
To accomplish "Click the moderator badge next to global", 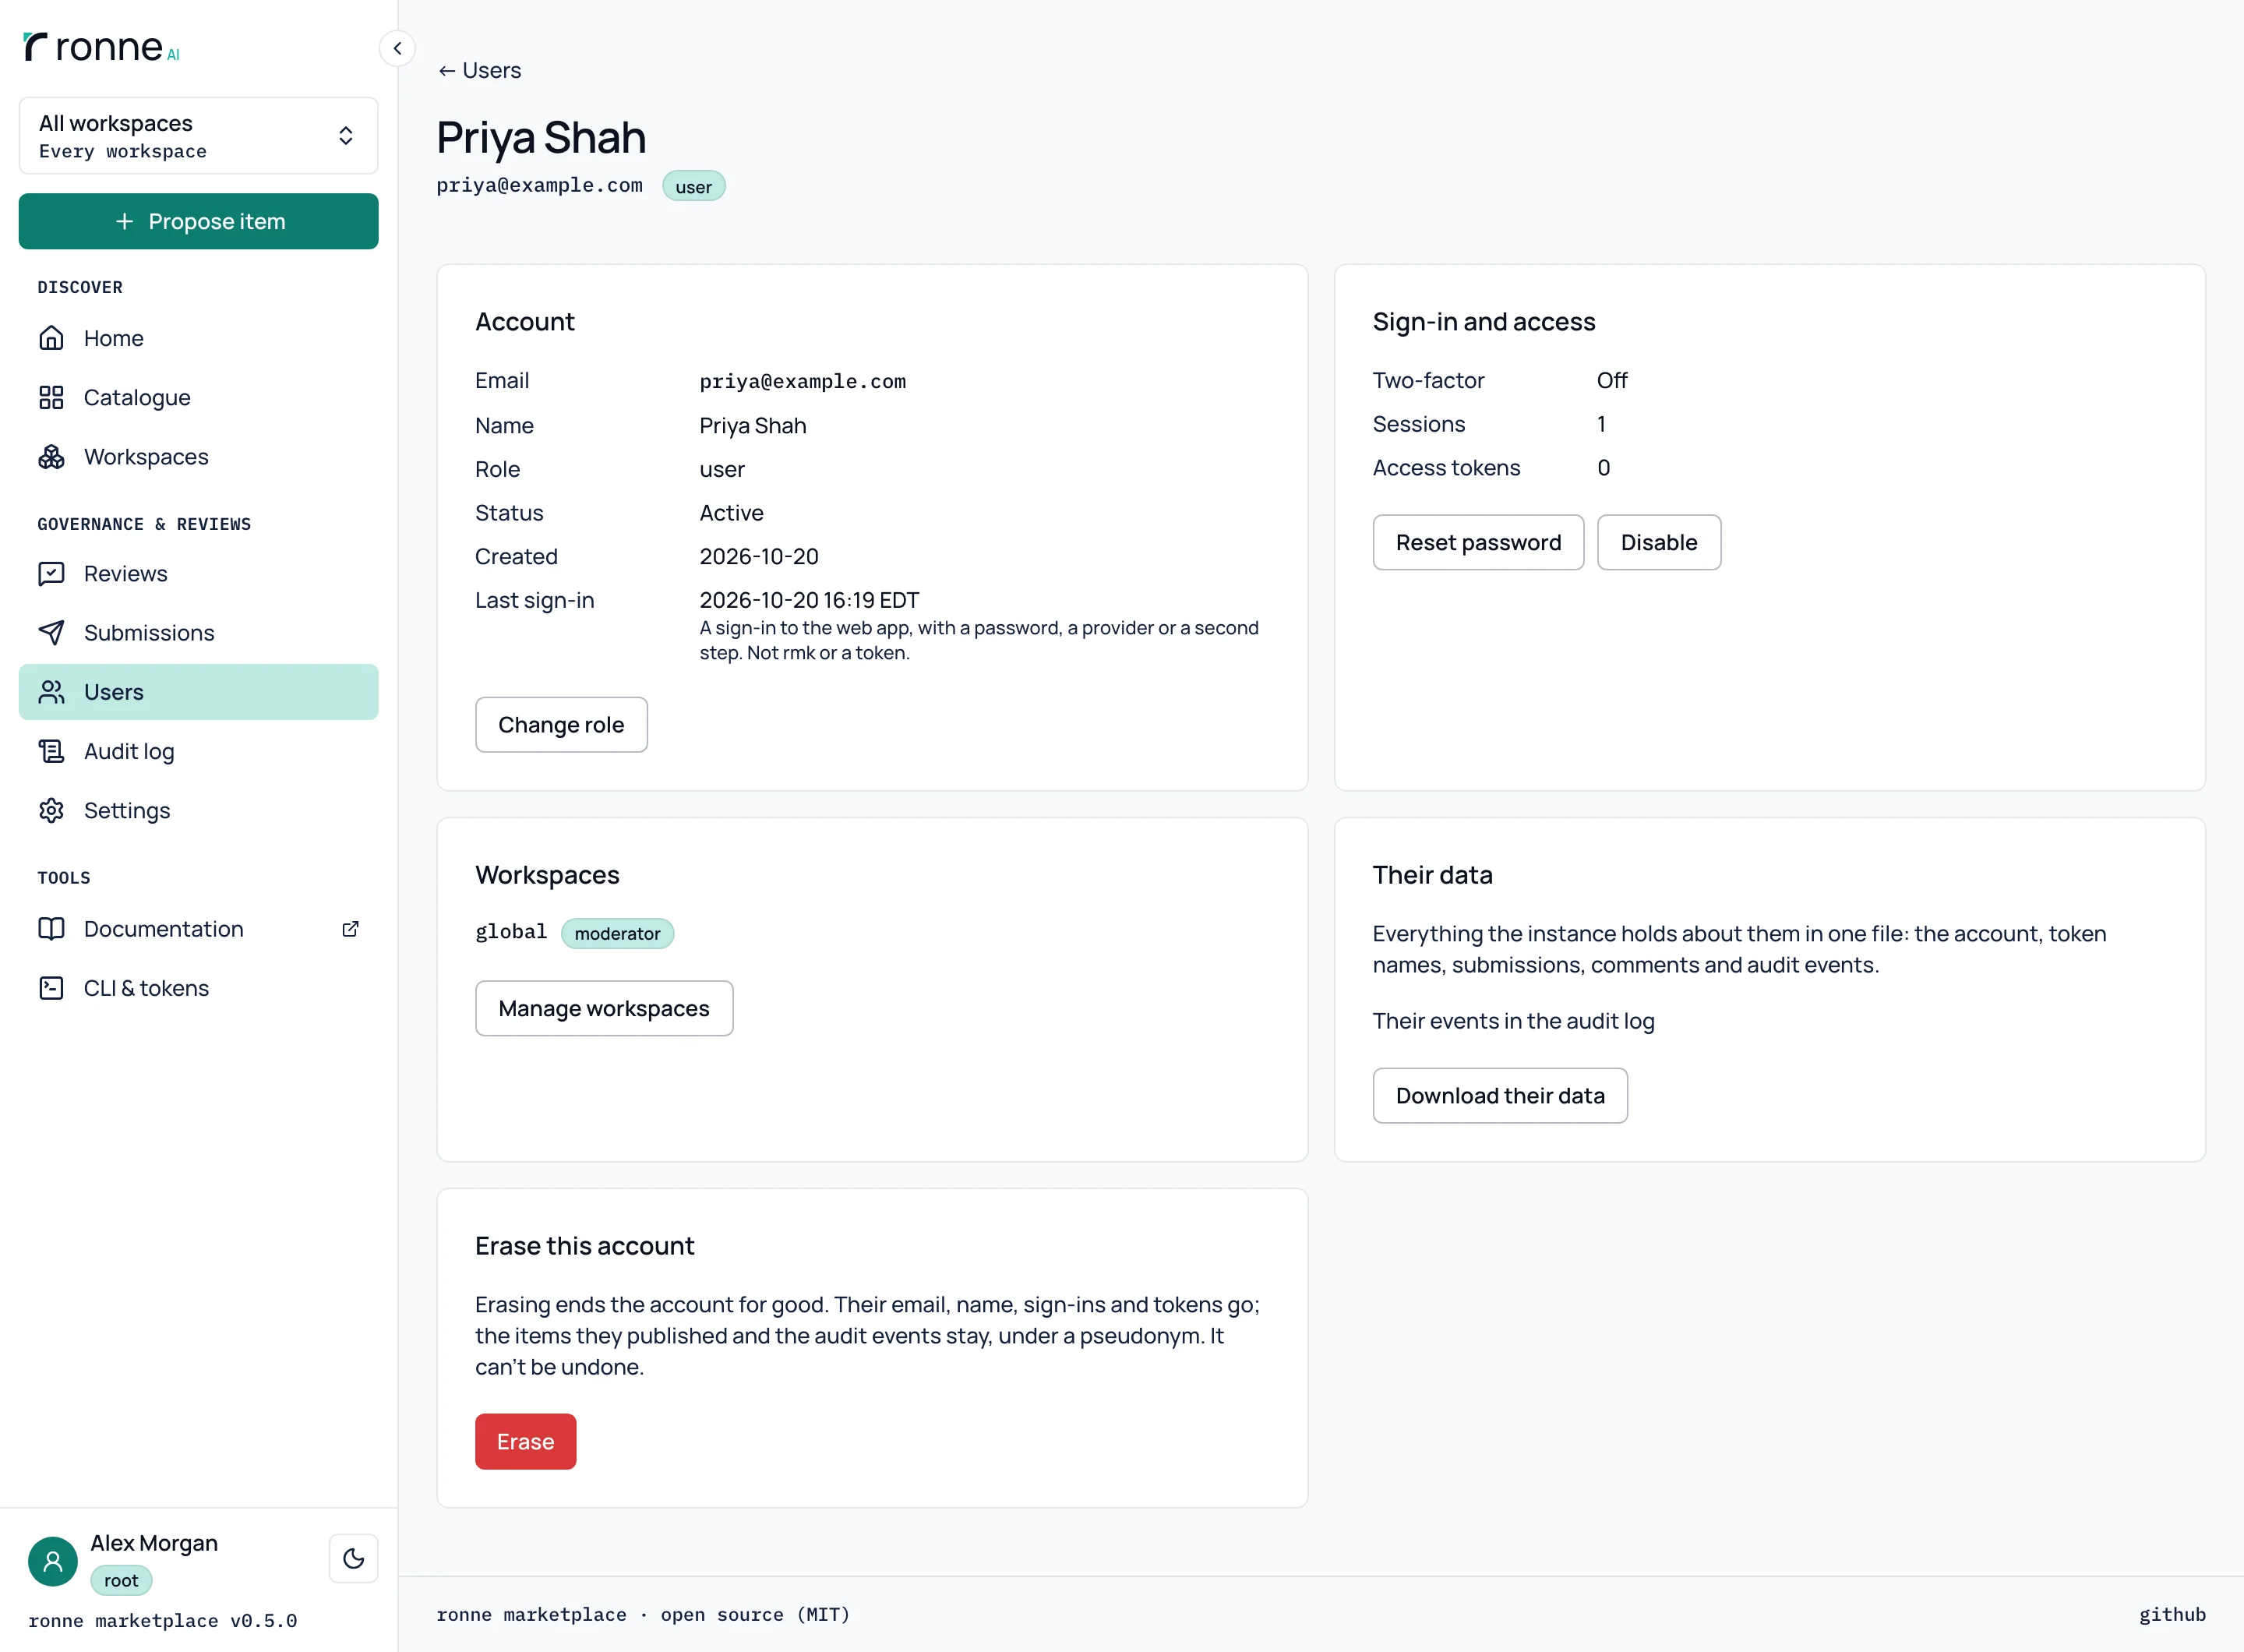I will pyautogui.click(x=617, y=933).
